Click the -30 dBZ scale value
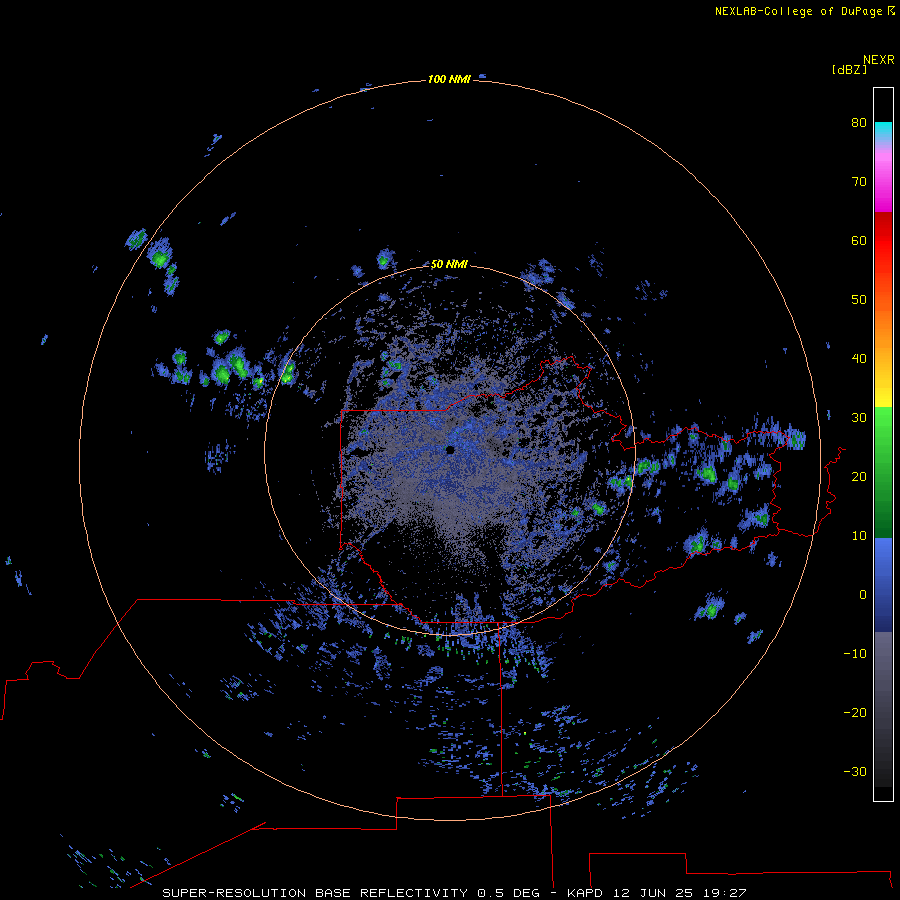900x900 pixels. coord(855,771)
